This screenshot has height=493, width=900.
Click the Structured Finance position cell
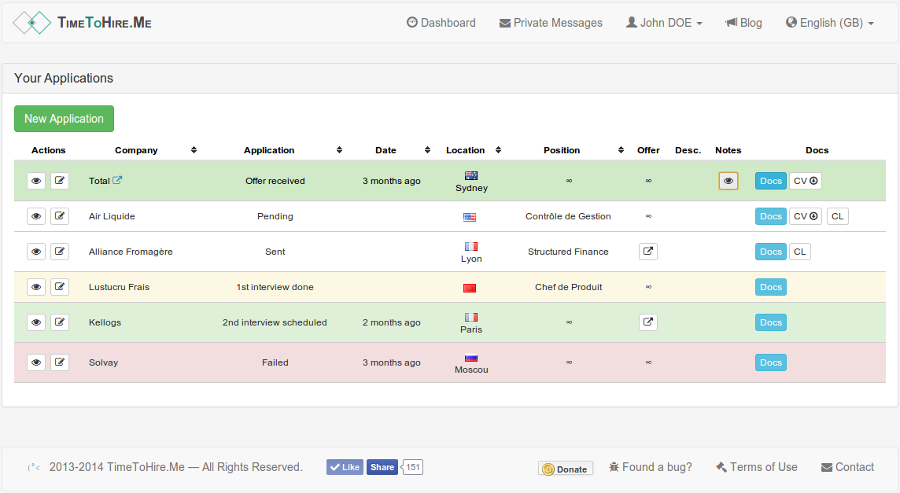[568, 251]
